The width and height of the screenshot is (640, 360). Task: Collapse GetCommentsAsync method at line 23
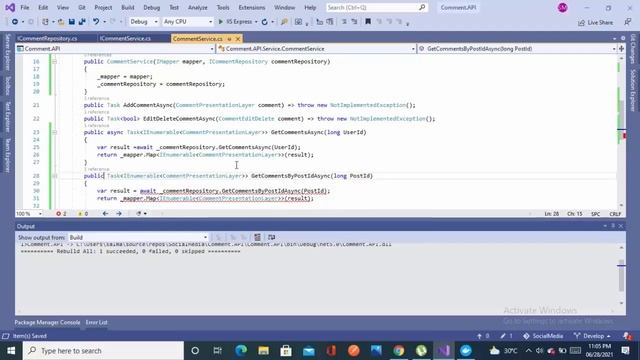[x=54, y=132]
